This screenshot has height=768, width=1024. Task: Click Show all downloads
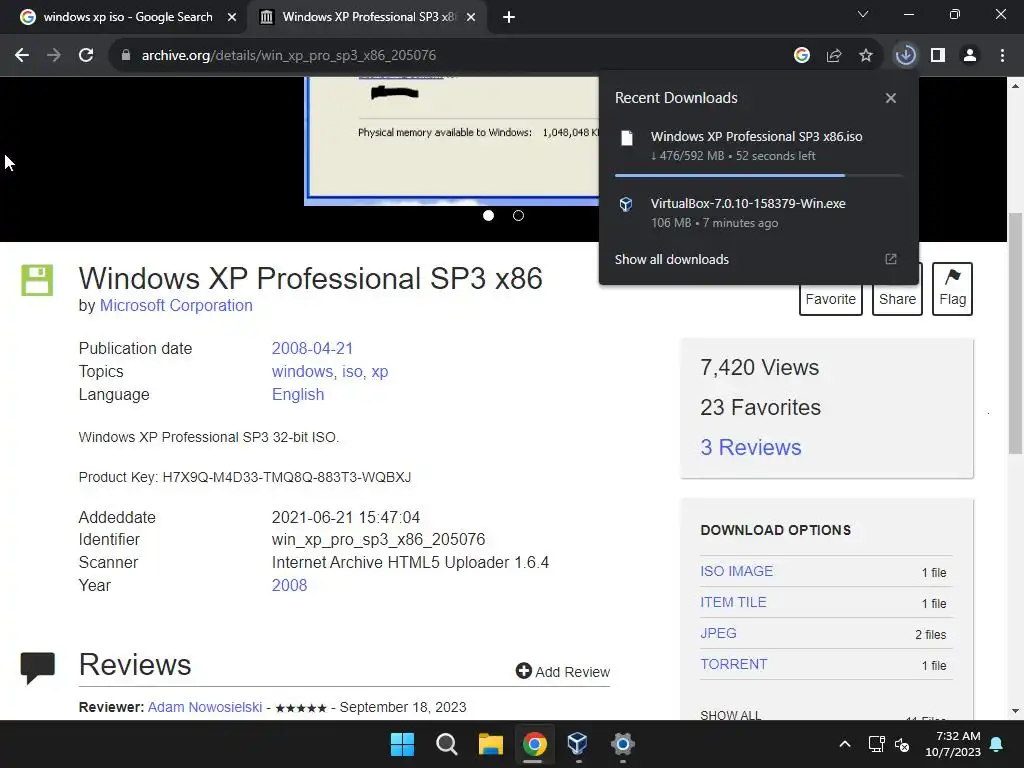[x=671, y=259]
